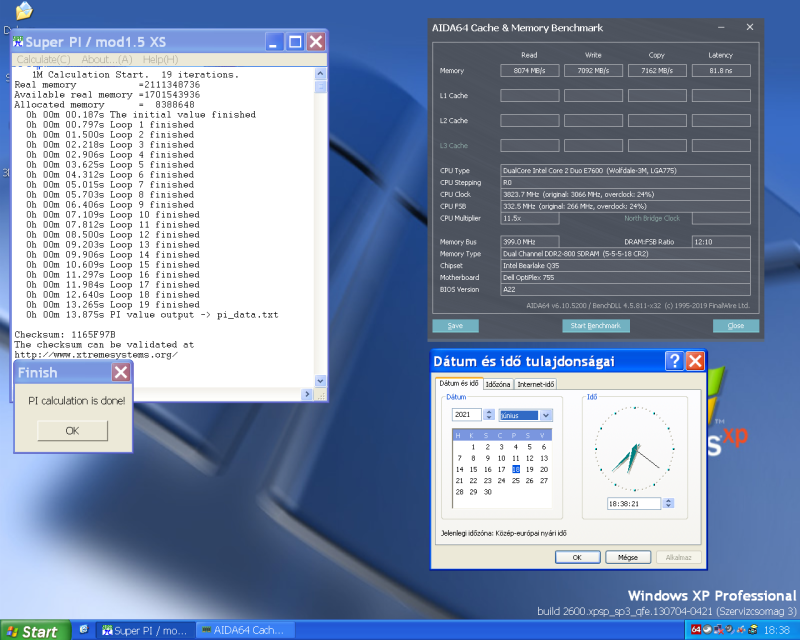Screen dimensions: 800x640
Task: Click the help question mark button in date dialog
Action: [x=674, y=361]
